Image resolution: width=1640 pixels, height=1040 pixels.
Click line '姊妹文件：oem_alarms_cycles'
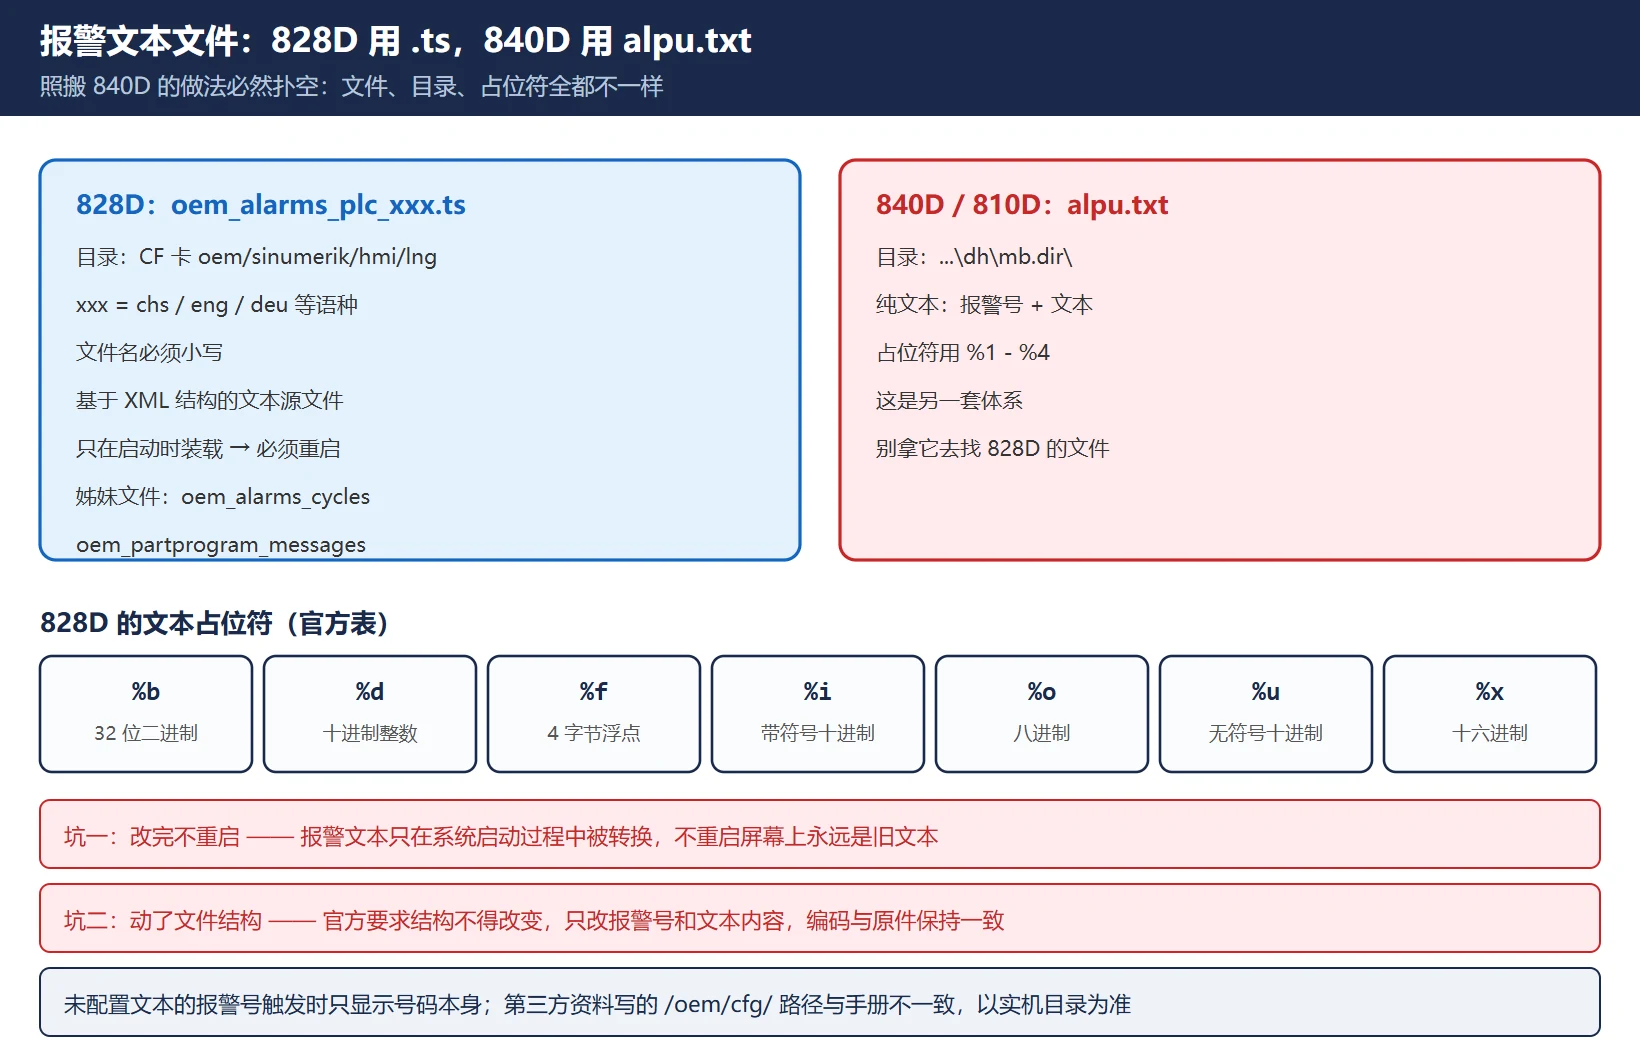point(223,497)
